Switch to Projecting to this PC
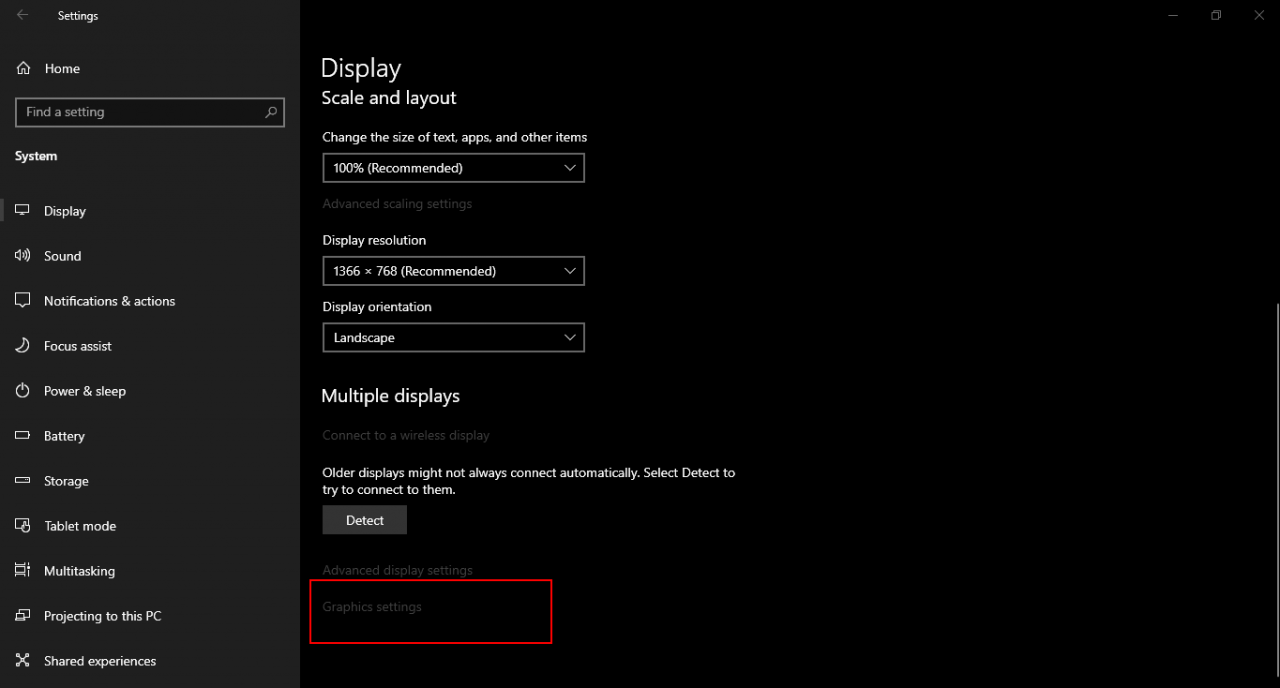 [102, 616]
